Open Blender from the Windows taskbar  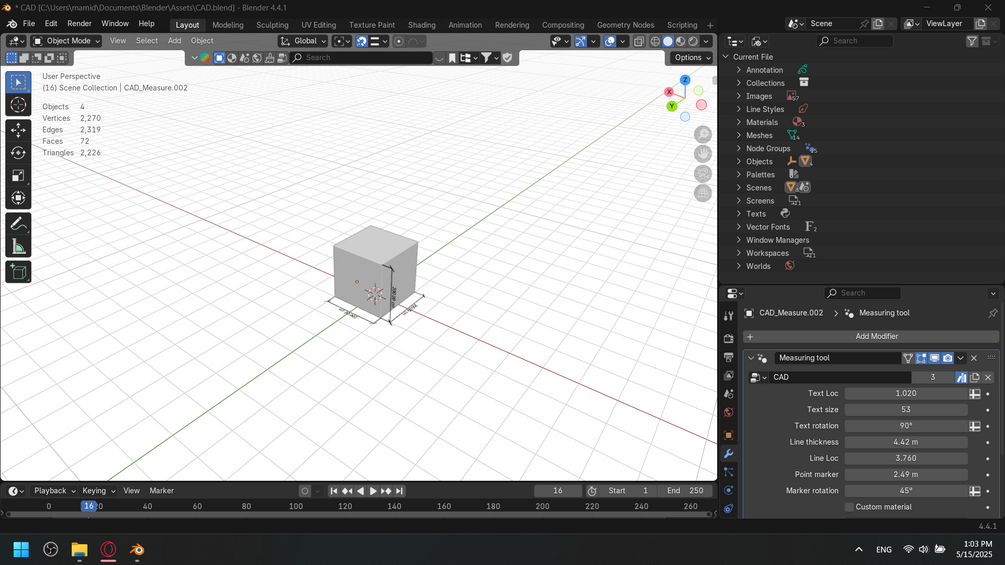[137, 550]
